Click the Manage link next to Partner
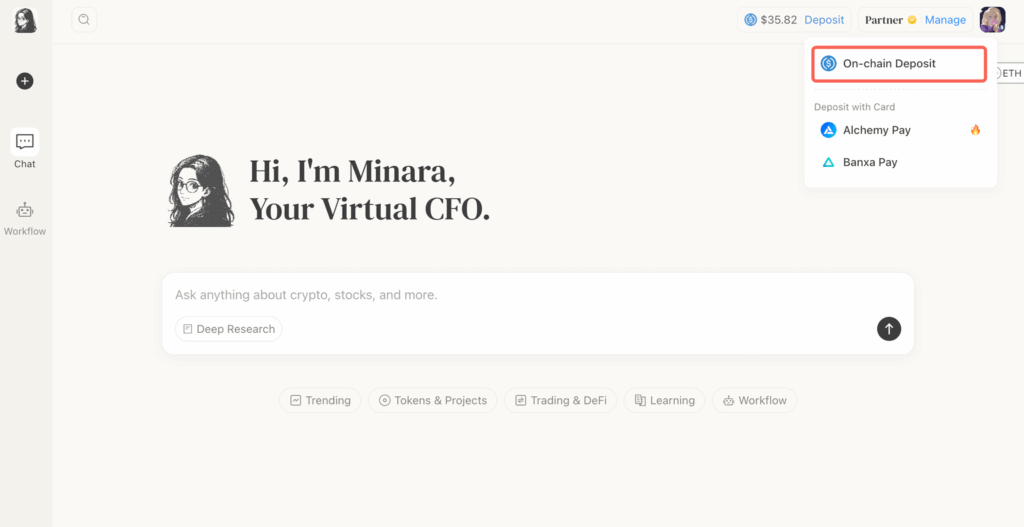1024x527 pixels. pyautogui.click(x=945, y=20)
